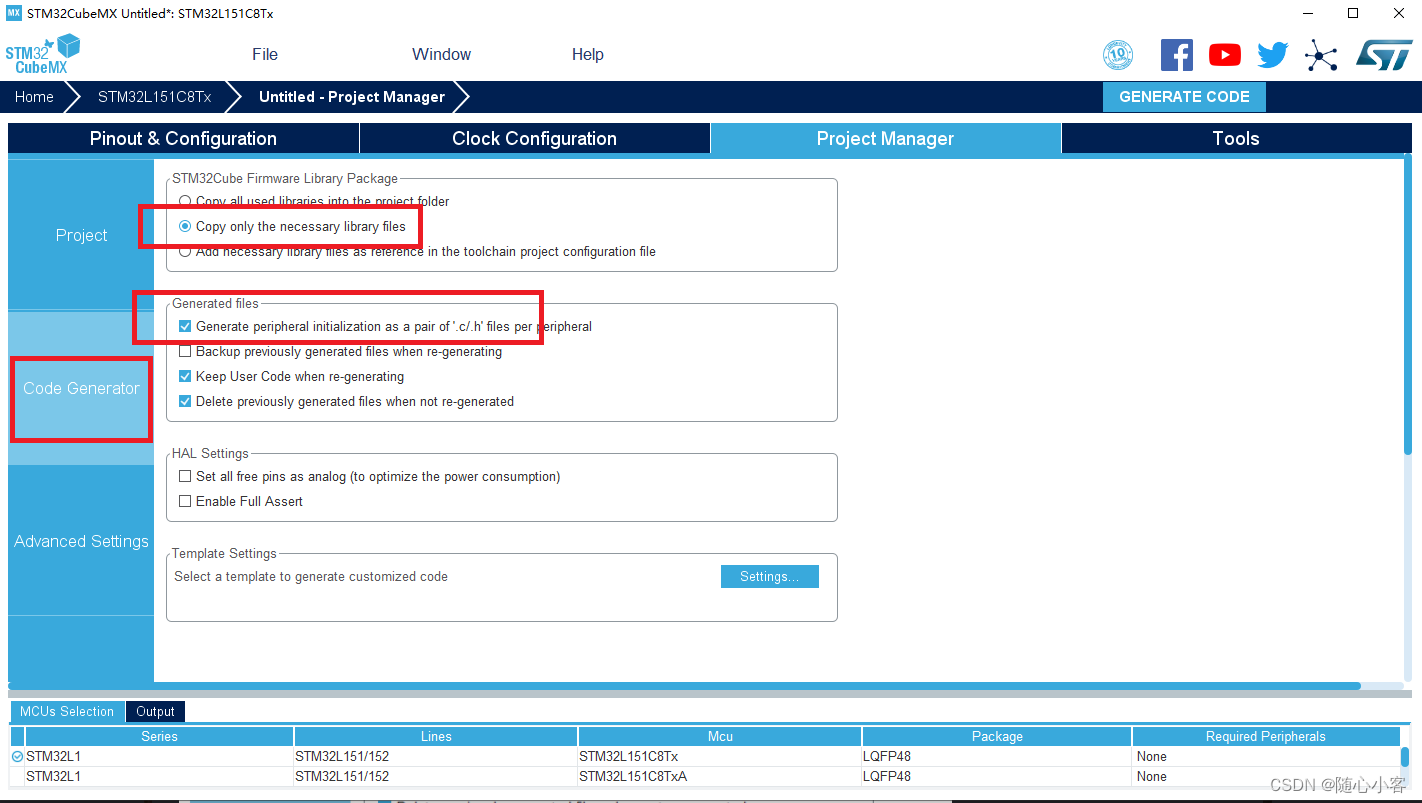1422x803 pixels.
Task: Sort table by Lines column header
Action: (436, 736)
